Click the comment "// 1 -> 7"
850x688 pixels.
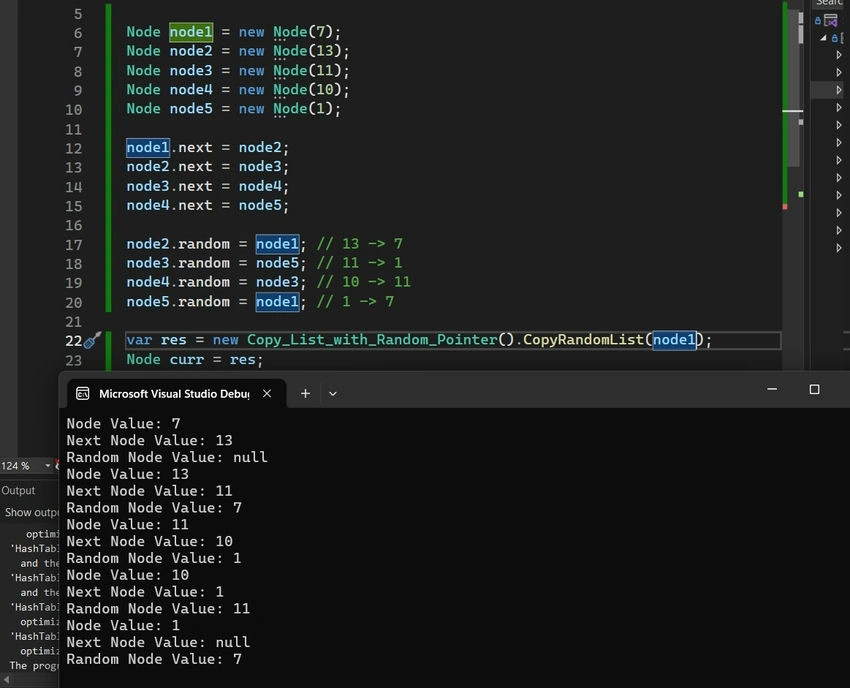click(355, 301)
